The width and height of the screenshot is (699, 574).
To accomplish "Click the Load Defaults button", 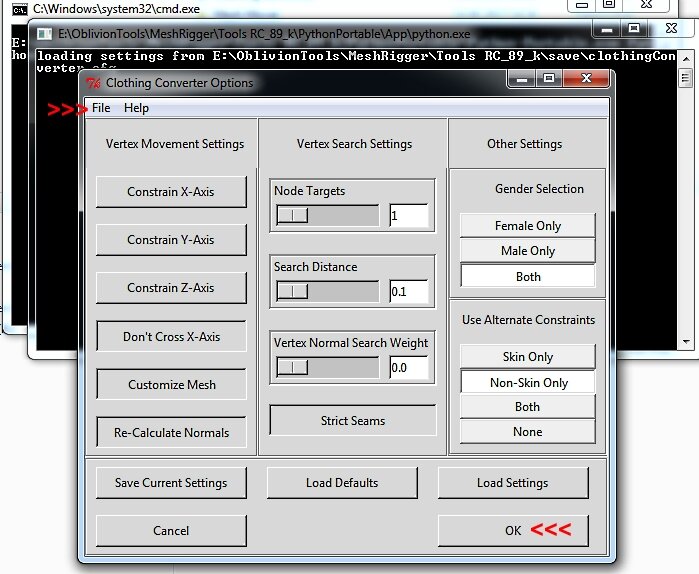I will [342, 483].
